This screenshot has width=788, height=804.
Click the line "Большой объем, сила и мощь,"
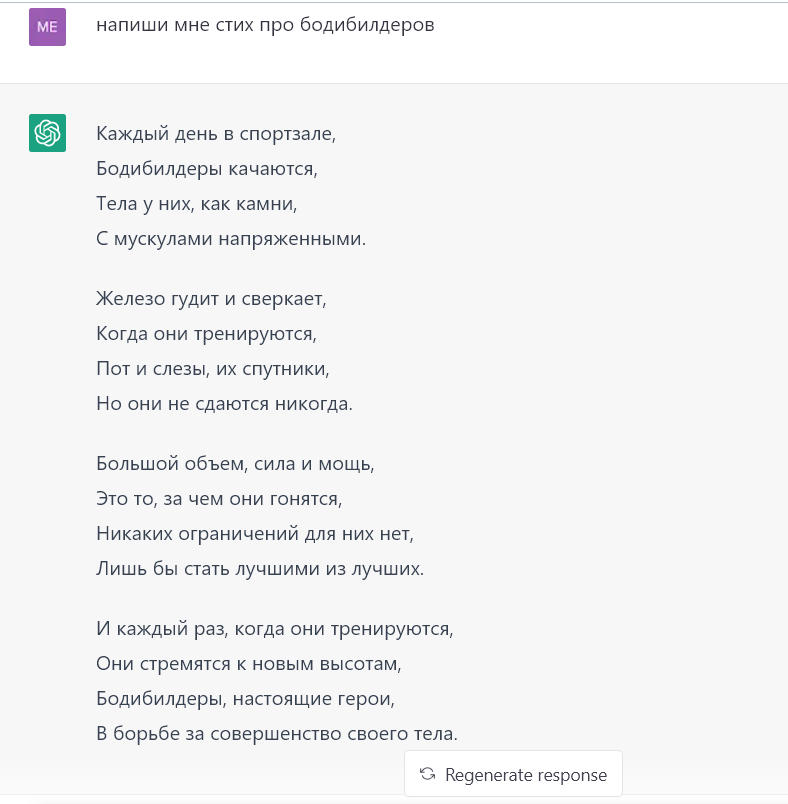[x=235, y=462]
